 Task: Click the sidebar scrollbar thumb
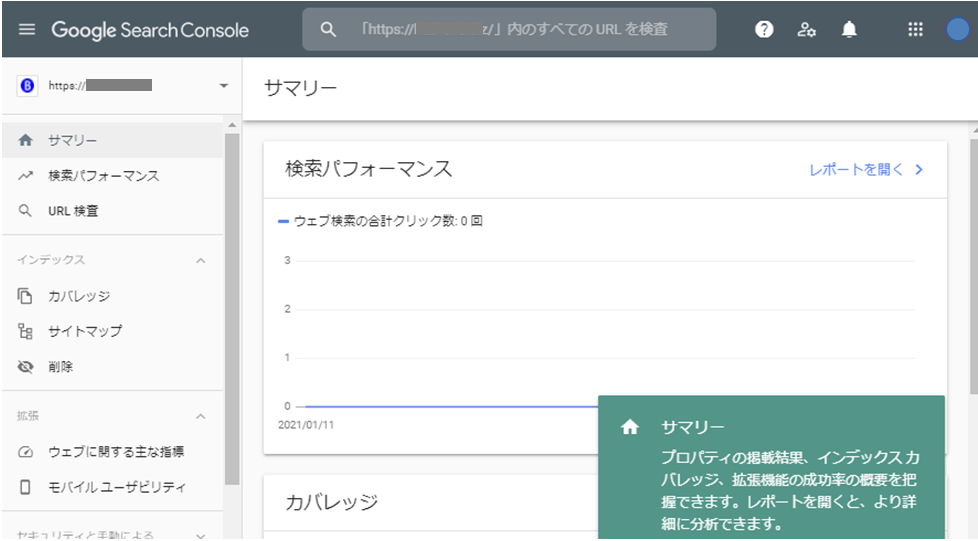[x=232, y=309]
